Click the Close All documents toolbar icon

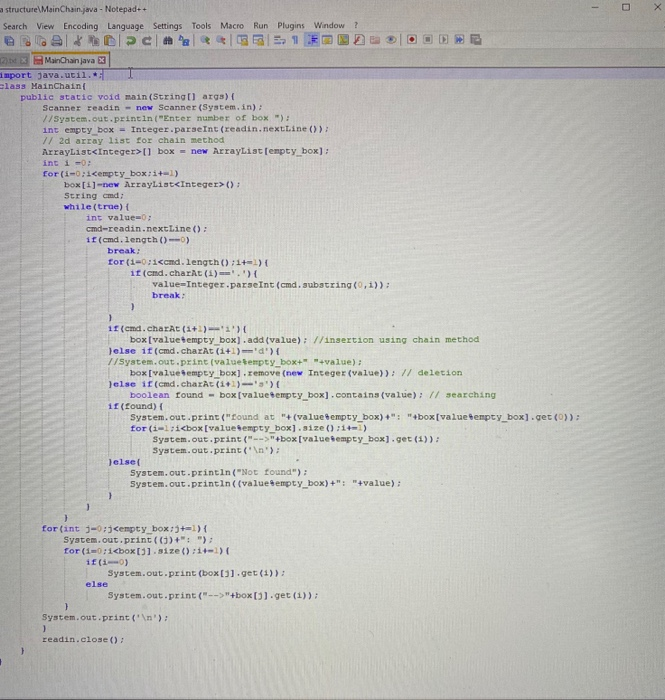(41, 41)
